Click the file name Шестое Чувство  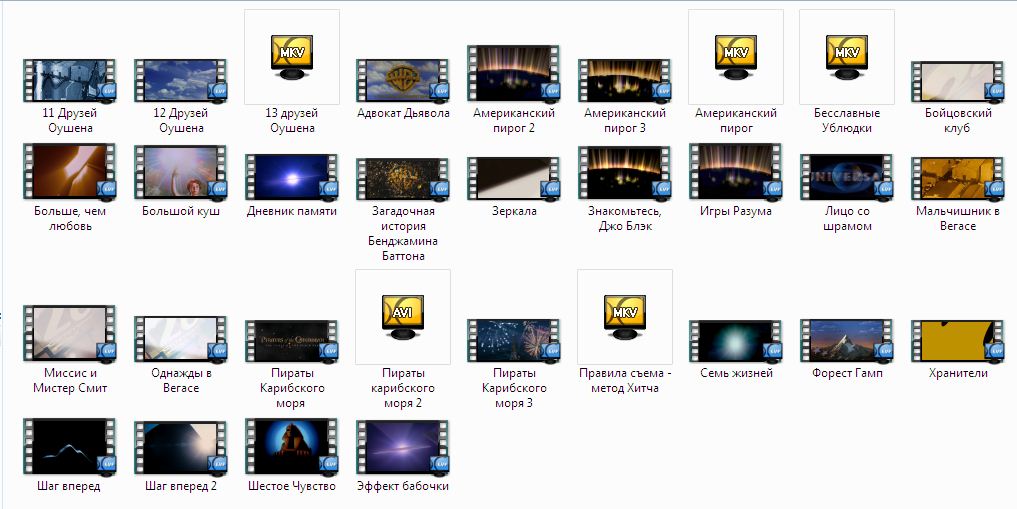coord(292,486)
